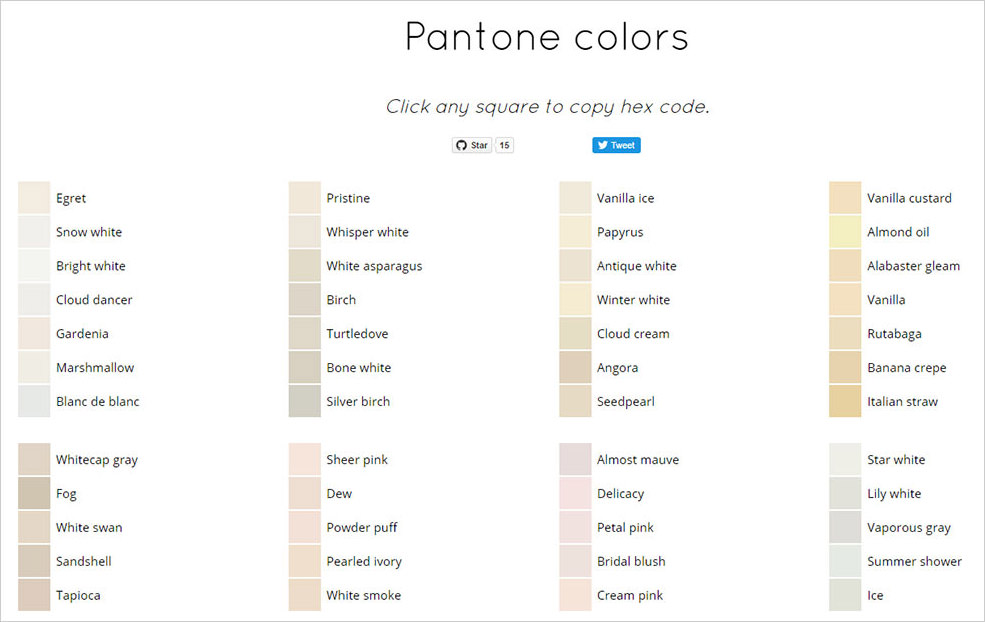Click the Ice color square

tap(845, 595)
